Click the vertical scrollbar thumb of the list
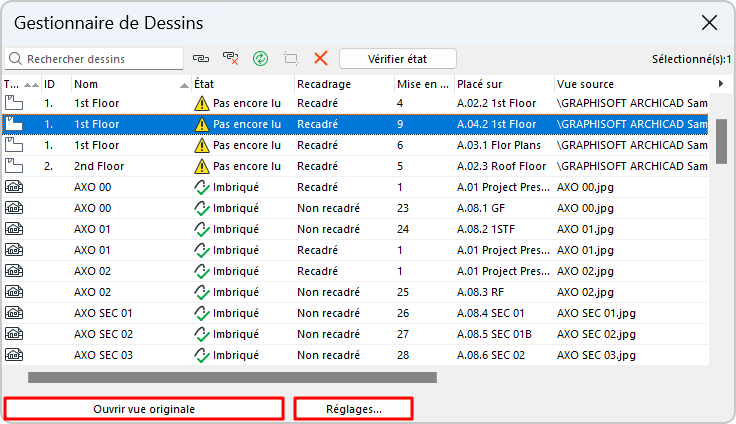The image size is (736, 424). pyautogui.click(x=721, y=141)
